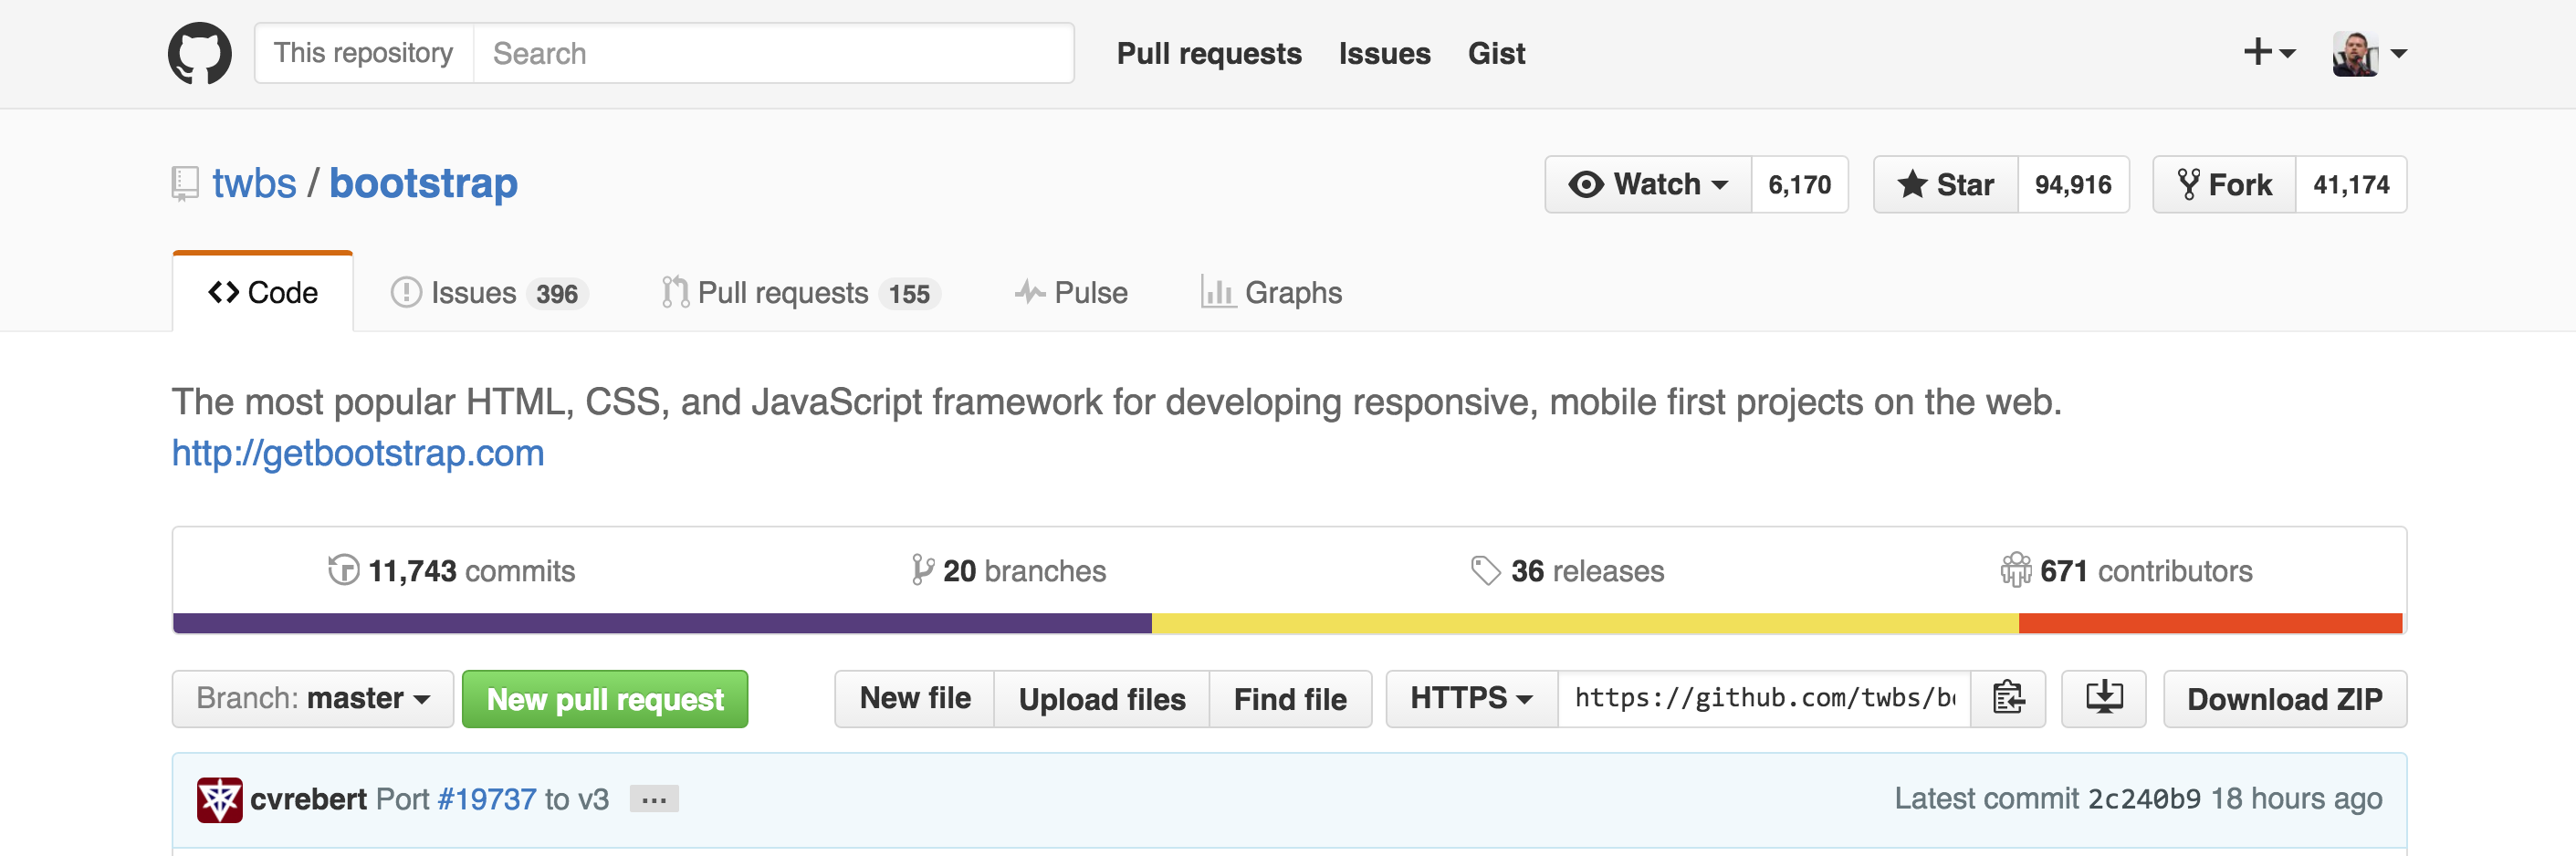Image resolution: width=2576 pixels, height=856 pixels.
Task: Click the New file button
Action: coord(915,698)
